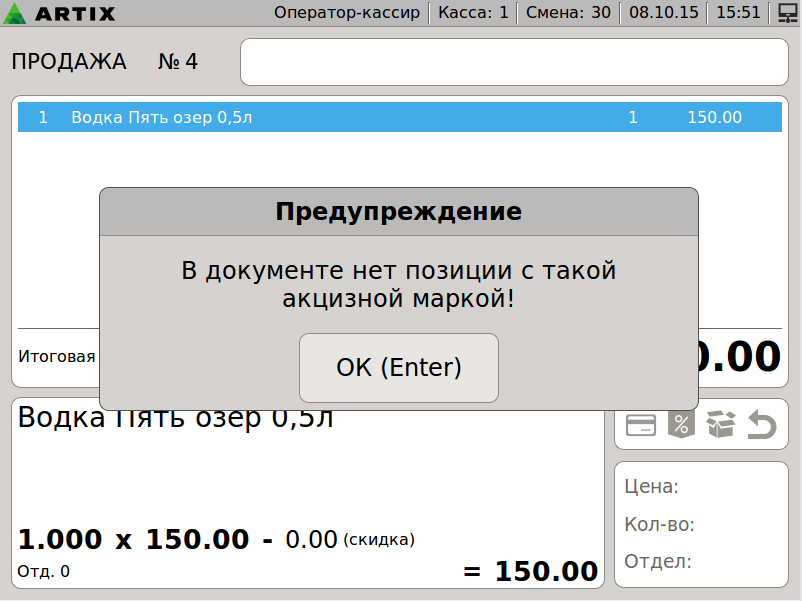Click the 15:51 clock in header

(738, 13)
